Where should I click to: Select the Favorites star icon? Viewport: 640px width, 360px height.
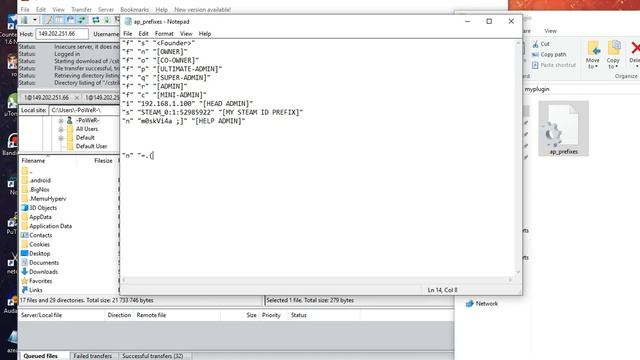click(24, 281)
